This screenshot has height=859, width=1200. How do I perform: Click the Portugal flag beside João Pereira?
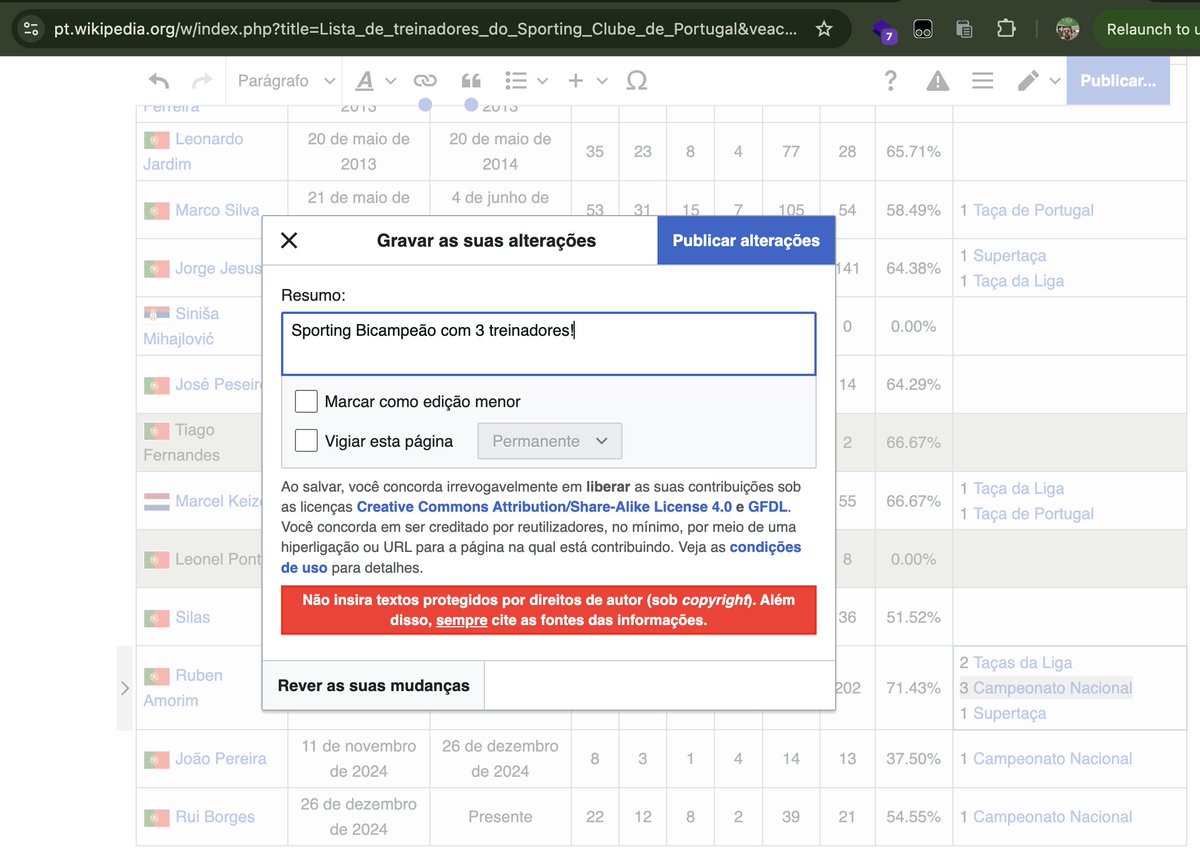(x=156, y=759)
